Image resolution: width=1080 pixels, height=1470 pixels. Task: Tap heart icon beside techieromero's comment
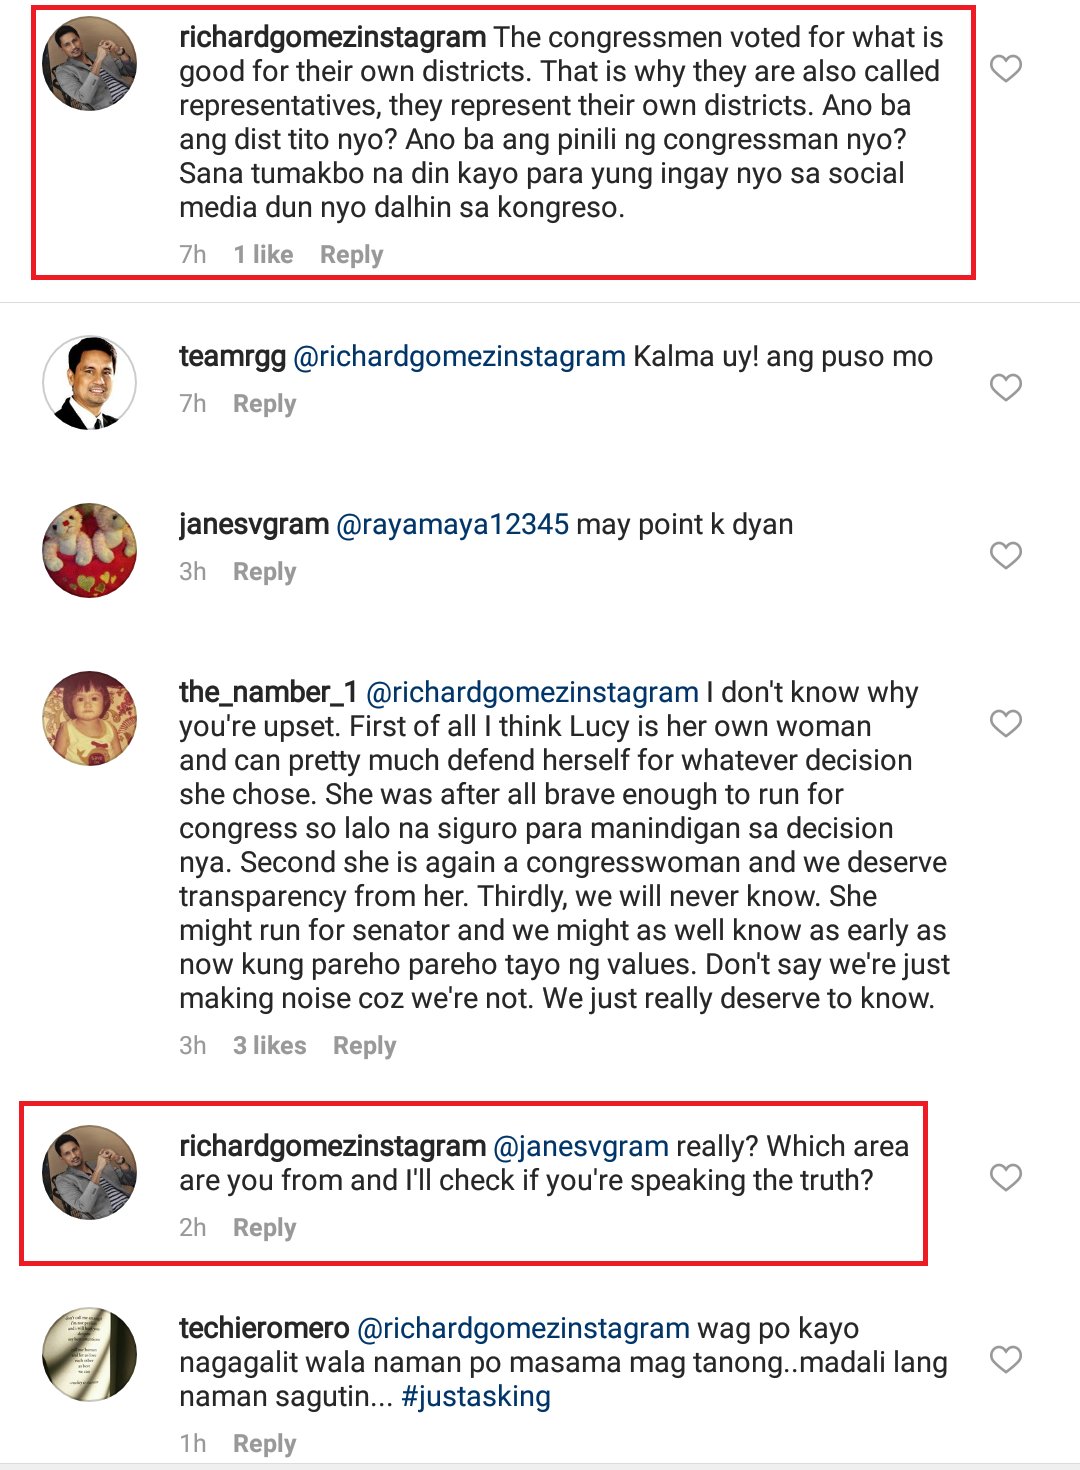coord(1005,1359)
